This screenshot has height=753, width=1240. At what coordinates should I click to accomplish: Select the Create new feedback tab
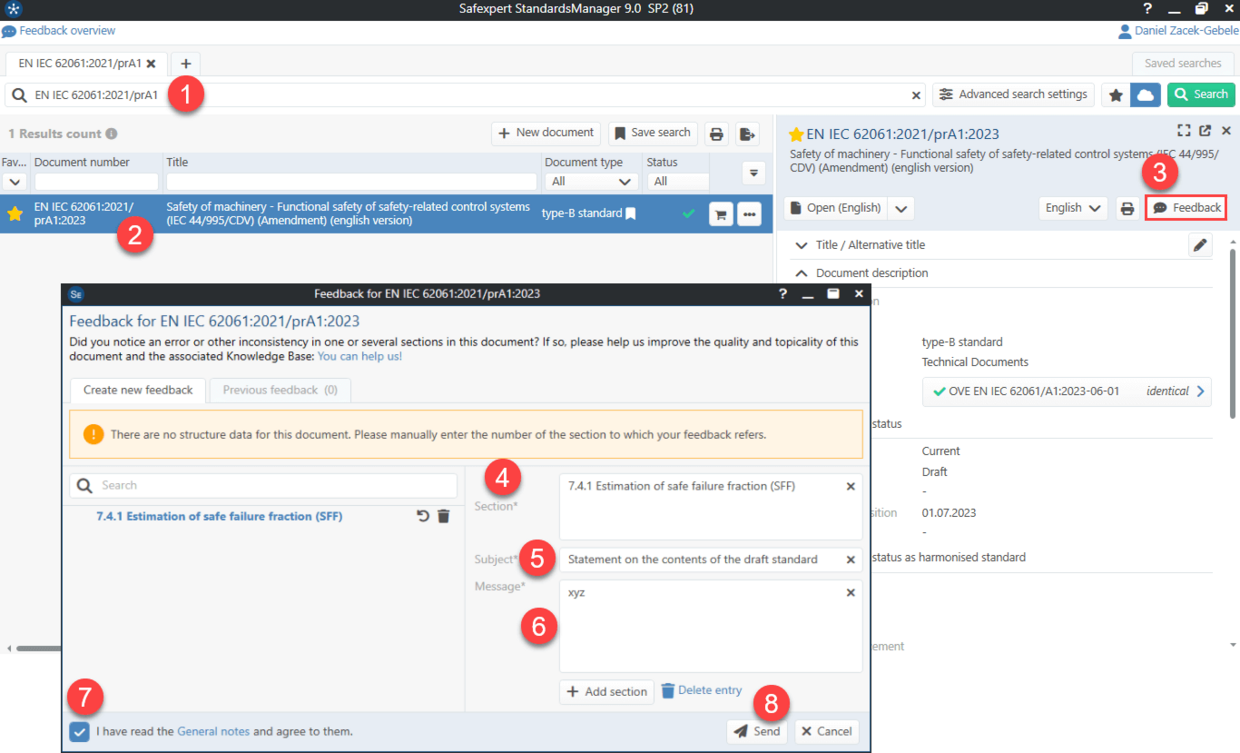[x=137, y=390]
